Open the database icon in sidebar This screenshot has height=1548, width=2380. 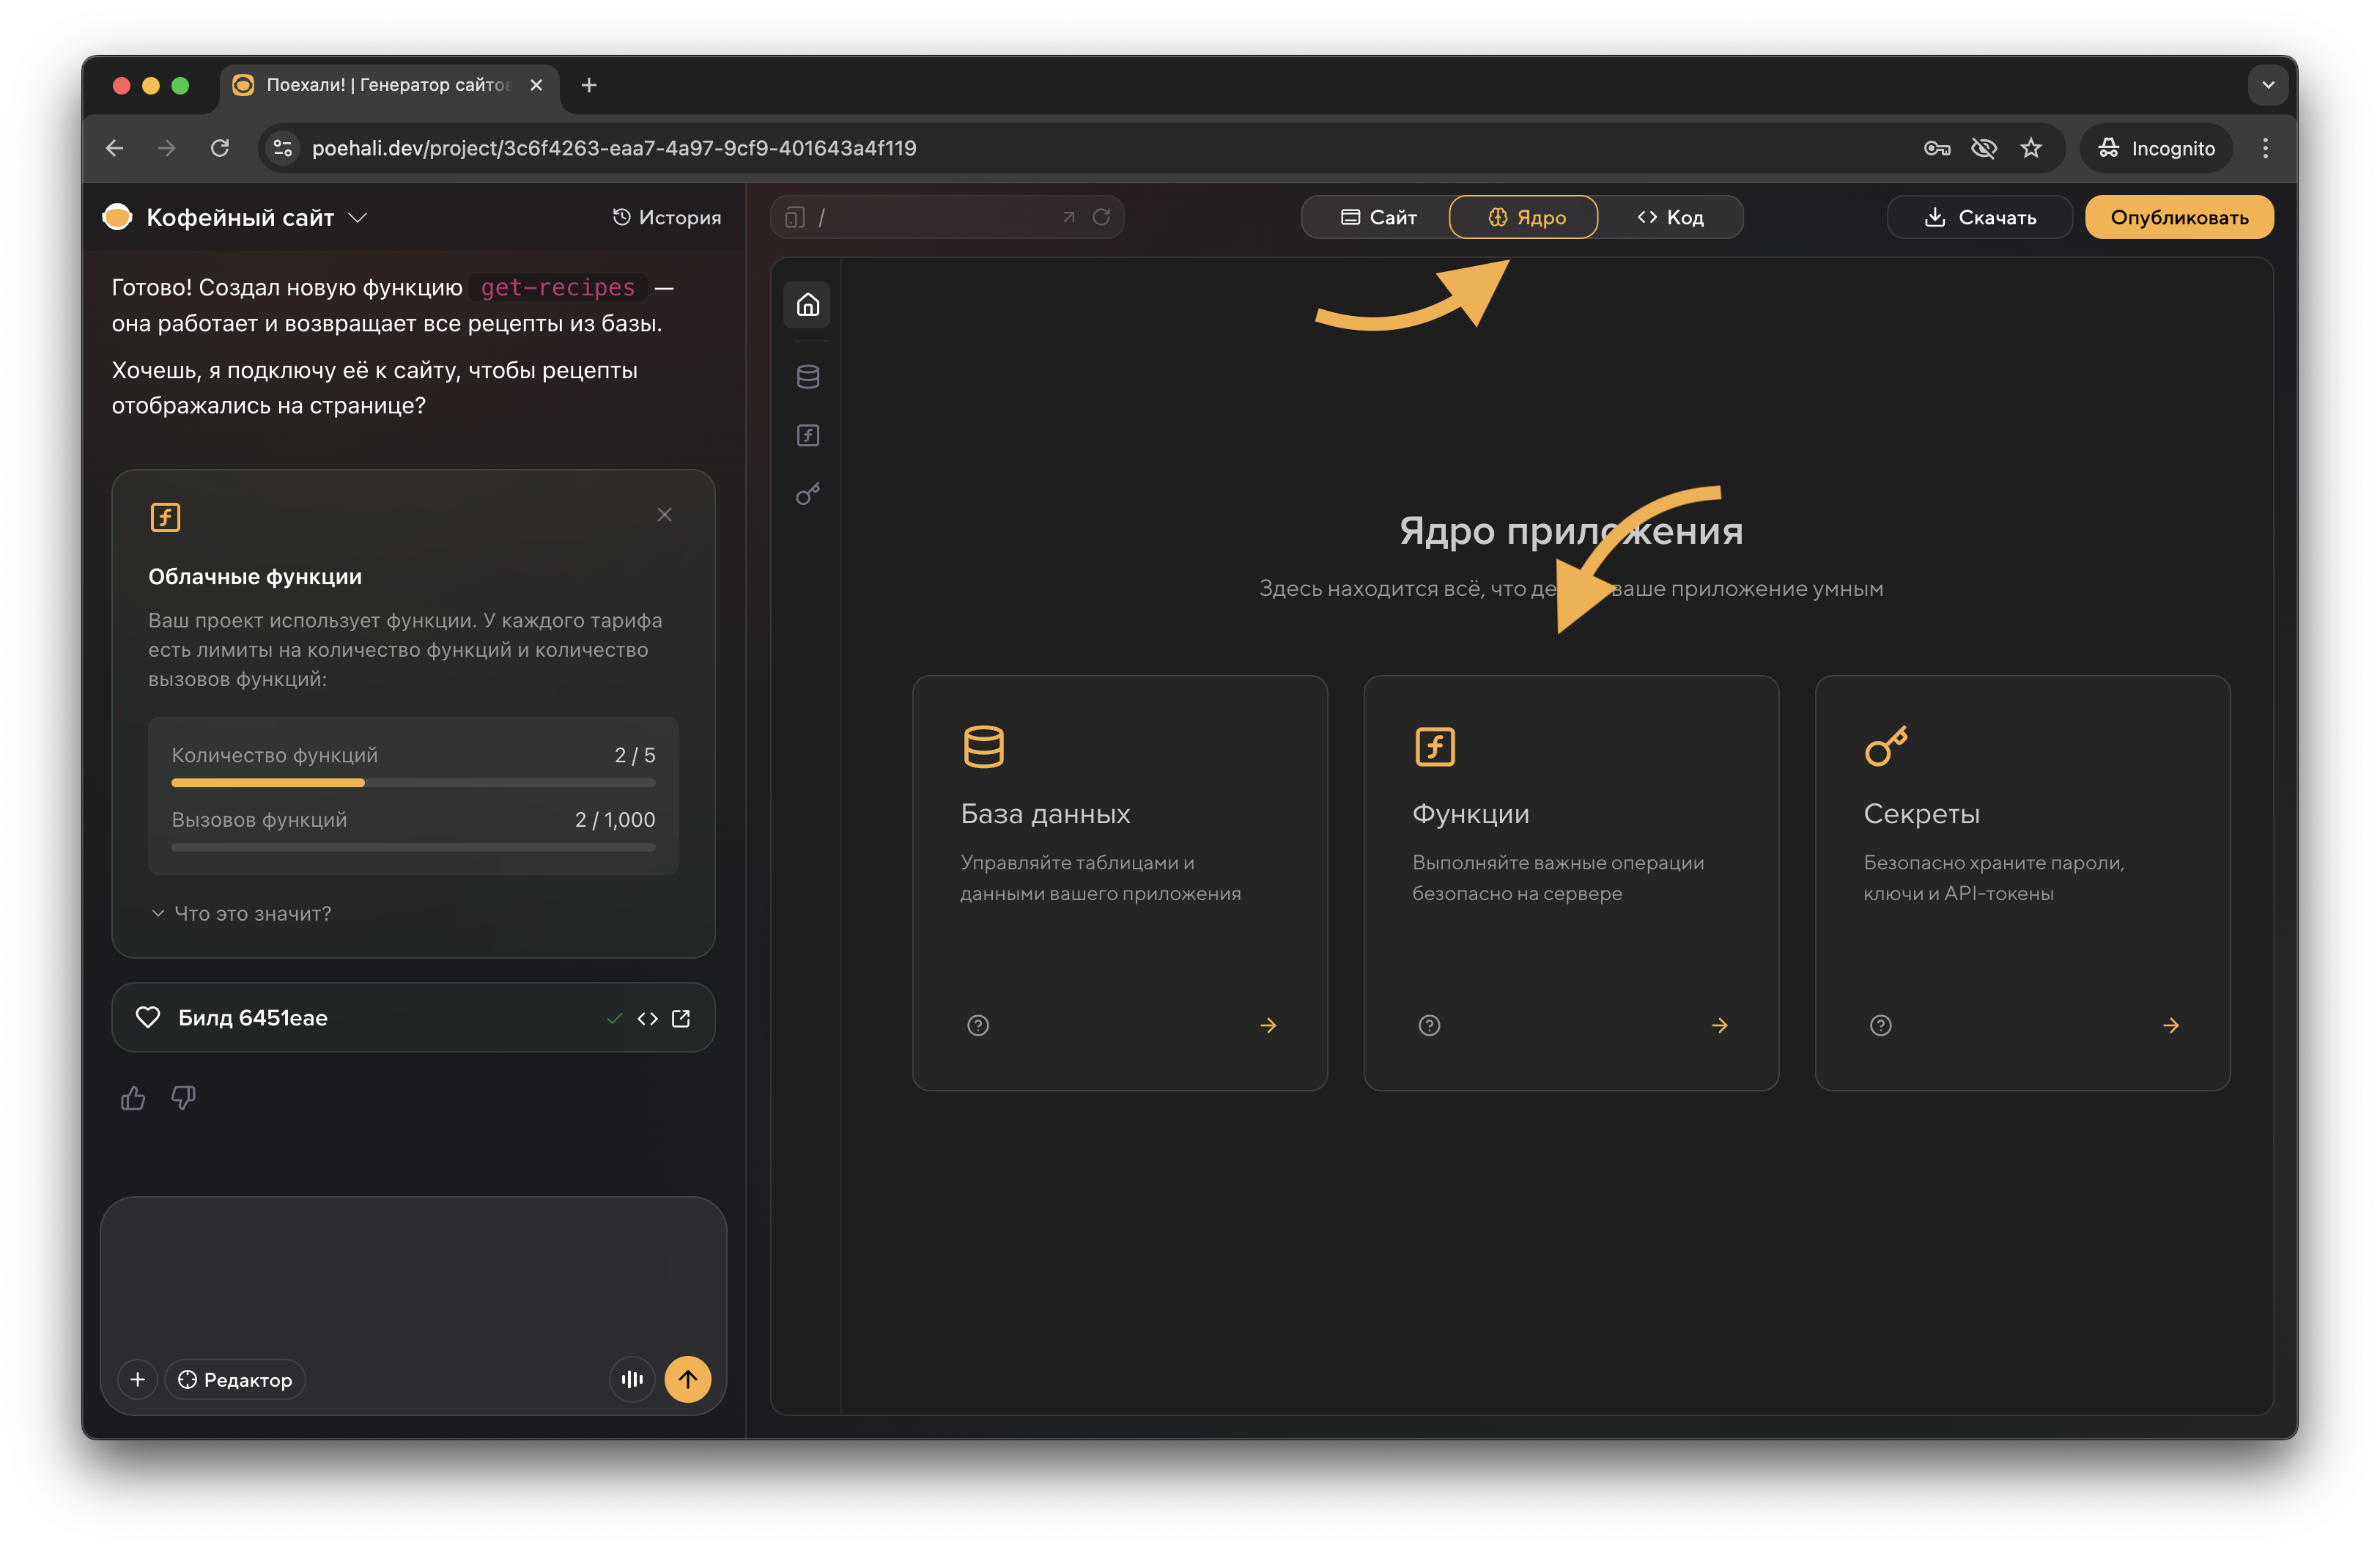point(808,376)
